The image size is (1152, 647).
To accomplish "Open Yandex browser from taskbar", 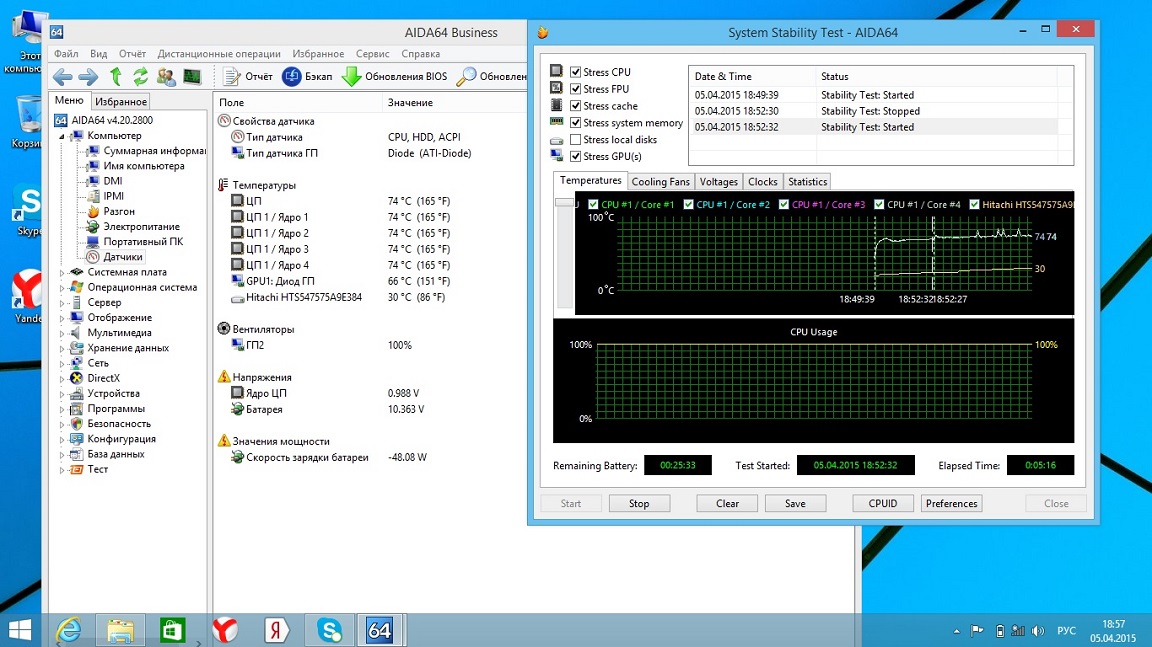I will pos(226,630).
